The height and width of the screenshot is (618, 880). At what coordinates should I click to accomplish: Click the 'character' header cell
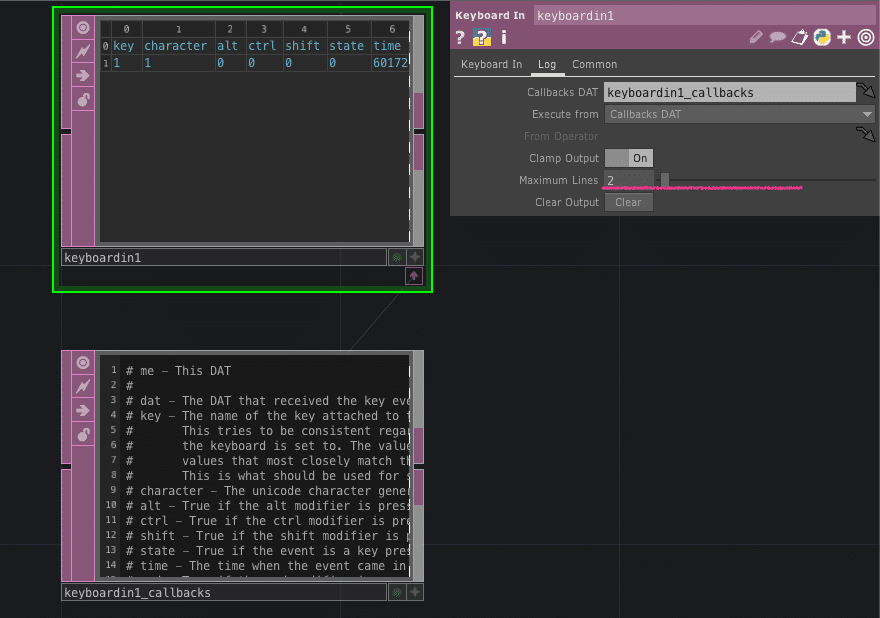[x=176, y=46]
